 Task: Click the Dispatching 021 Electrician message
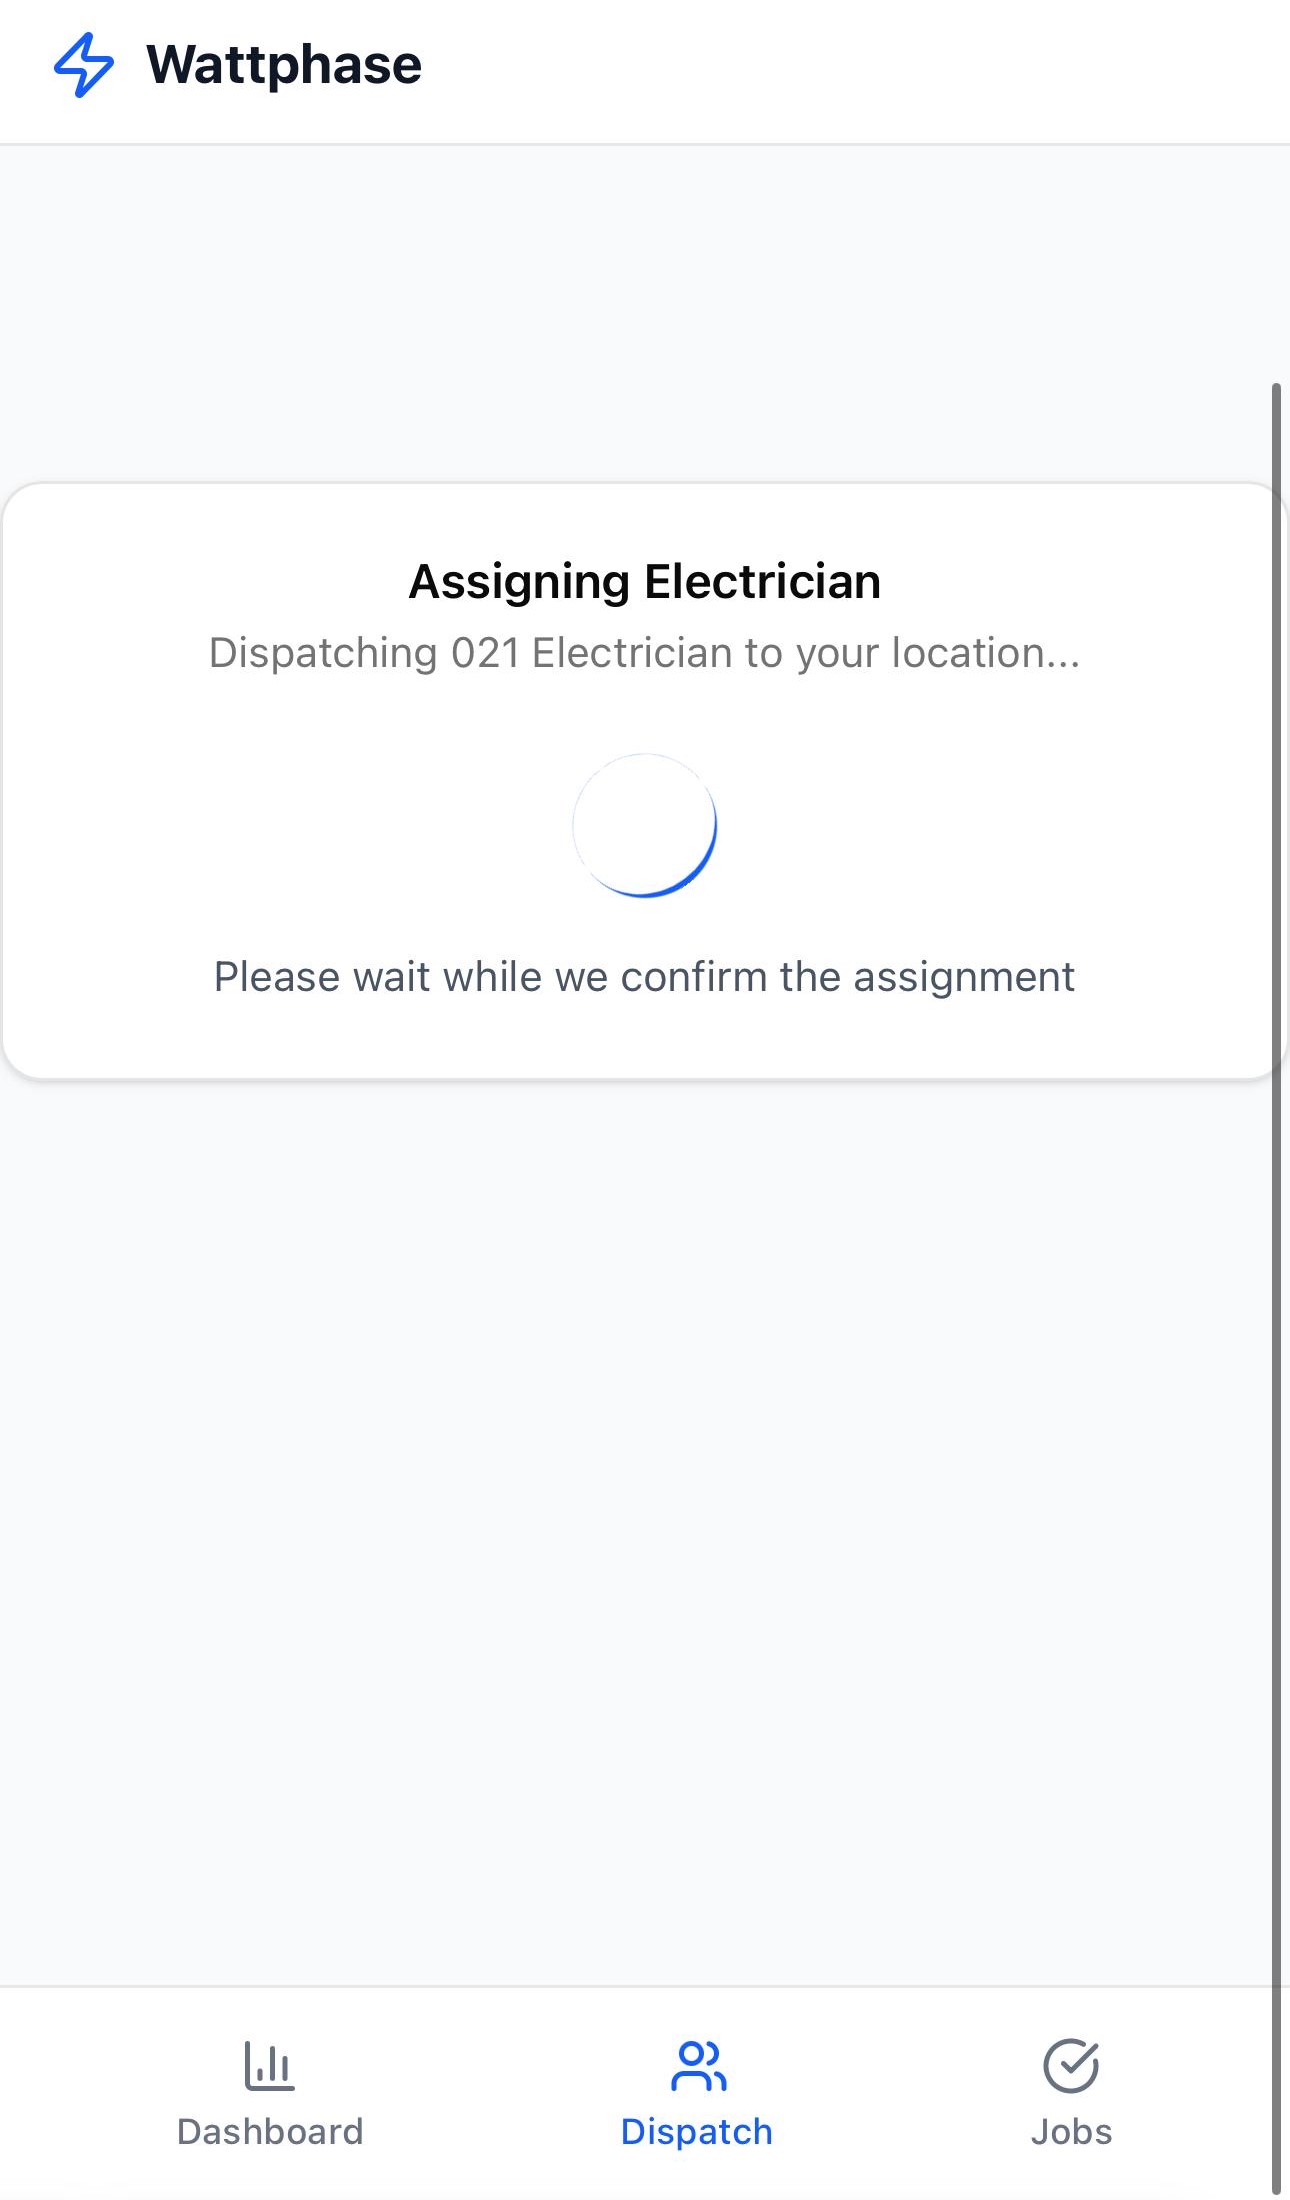(x=645, y=653)
